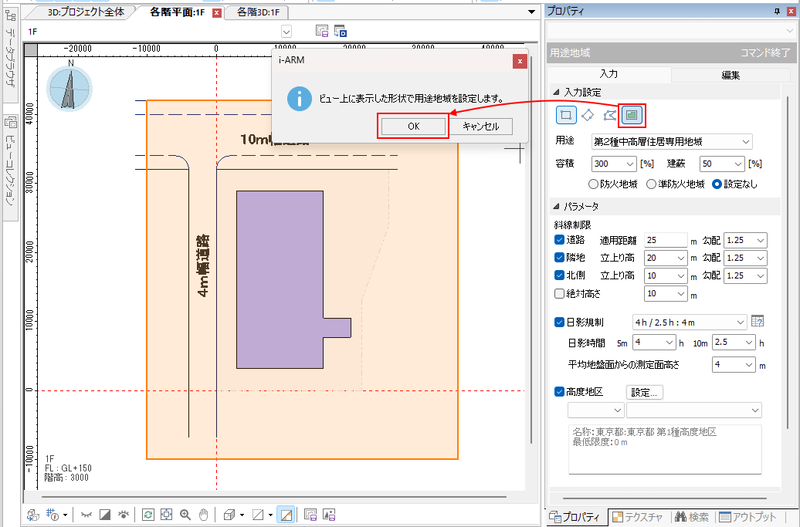The height and width of the screenshot is (527, 800).
Task: Collapse the パラメータ section
Action: (556, 207)
